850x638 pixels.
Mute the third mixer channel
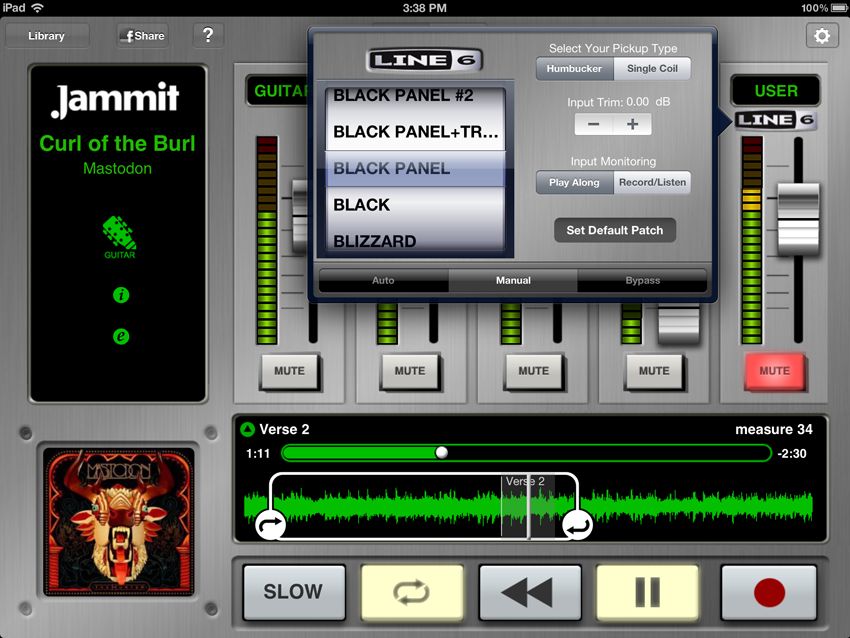coord(533,371)
